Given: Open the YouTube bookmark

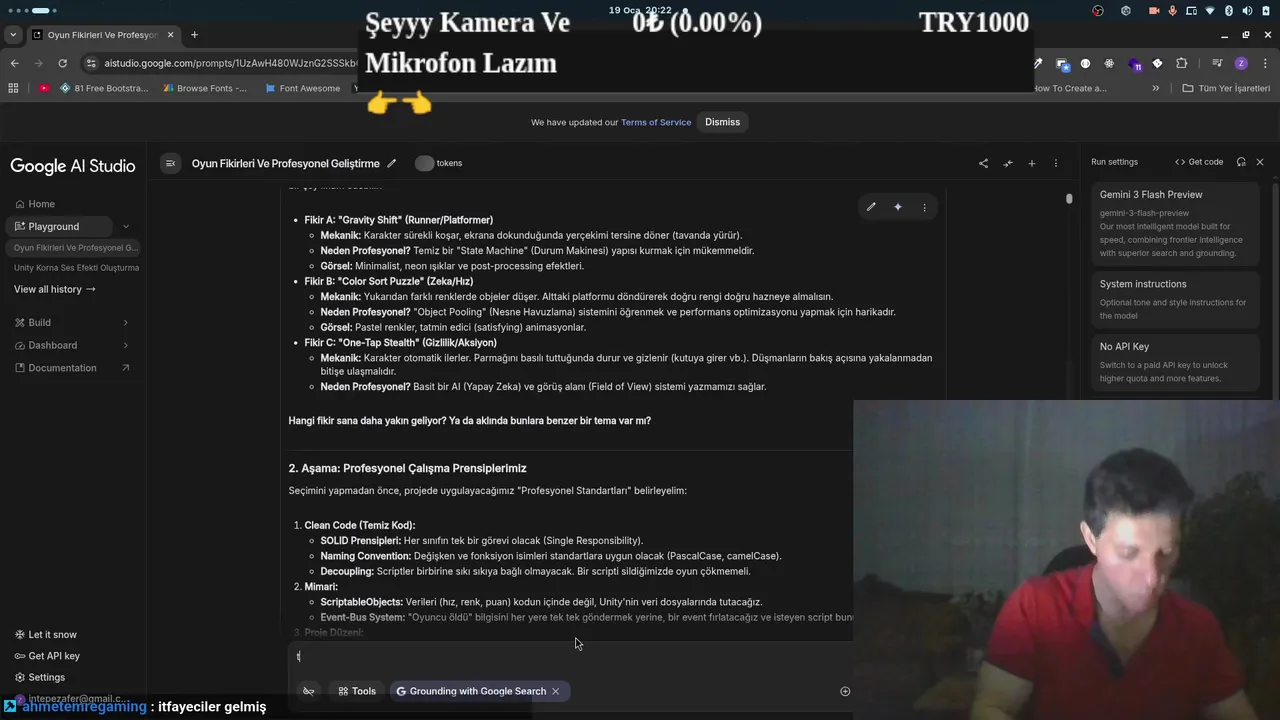Looking at the screenshot, I should pyautogui.click(x=44, y=88).
